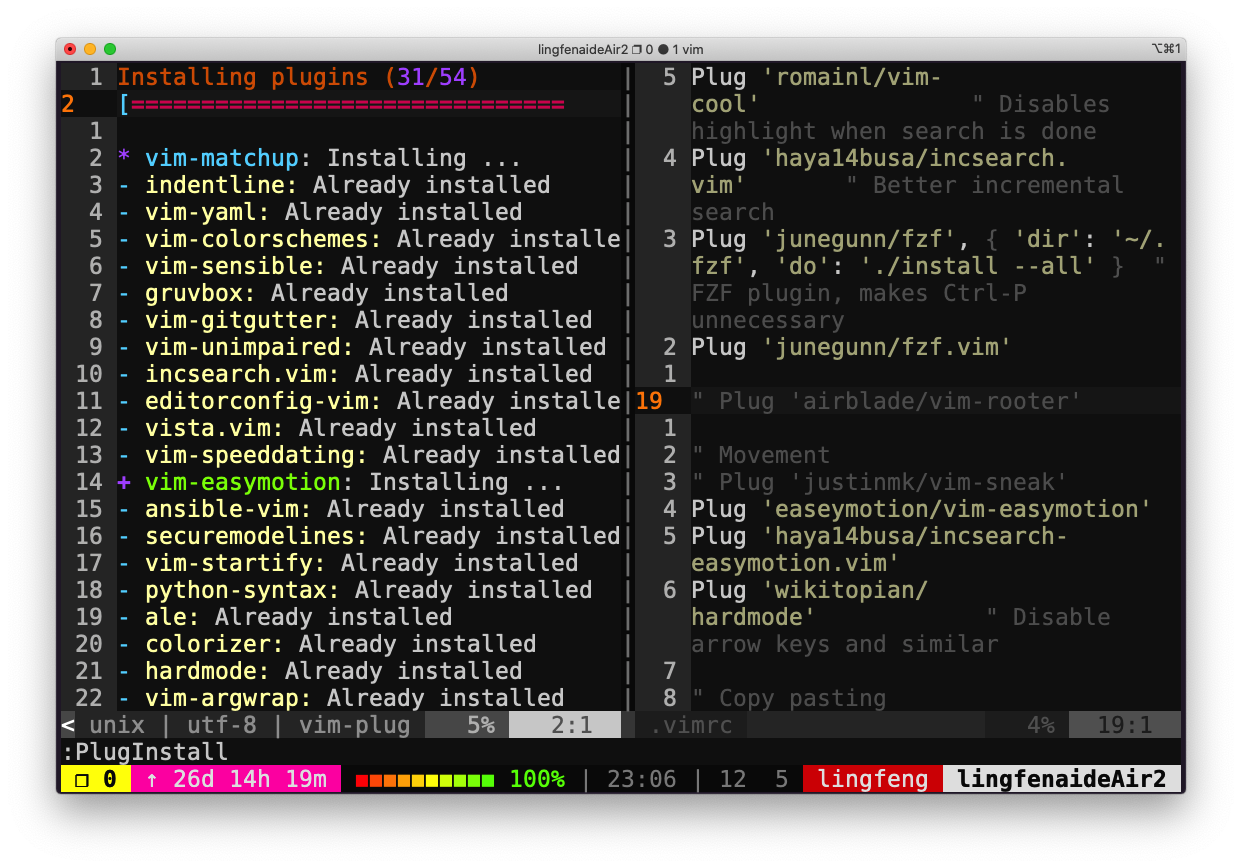Click the tmux window 0 indicator
Viewport: 1242px width, 868px height.
pyautogui.click(x=95, y=779)
